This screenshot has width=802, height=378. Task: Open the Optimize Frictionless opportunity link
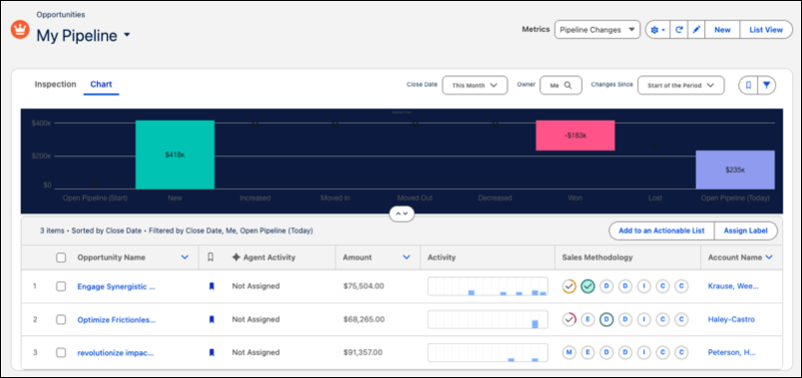(x=117, y=319)
